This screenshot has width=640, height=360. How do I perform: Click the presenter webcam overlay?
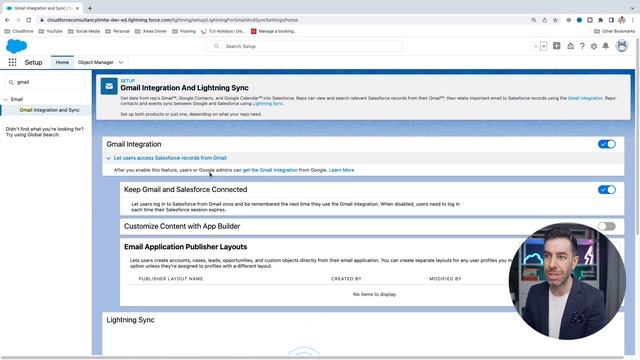[567, 281]
